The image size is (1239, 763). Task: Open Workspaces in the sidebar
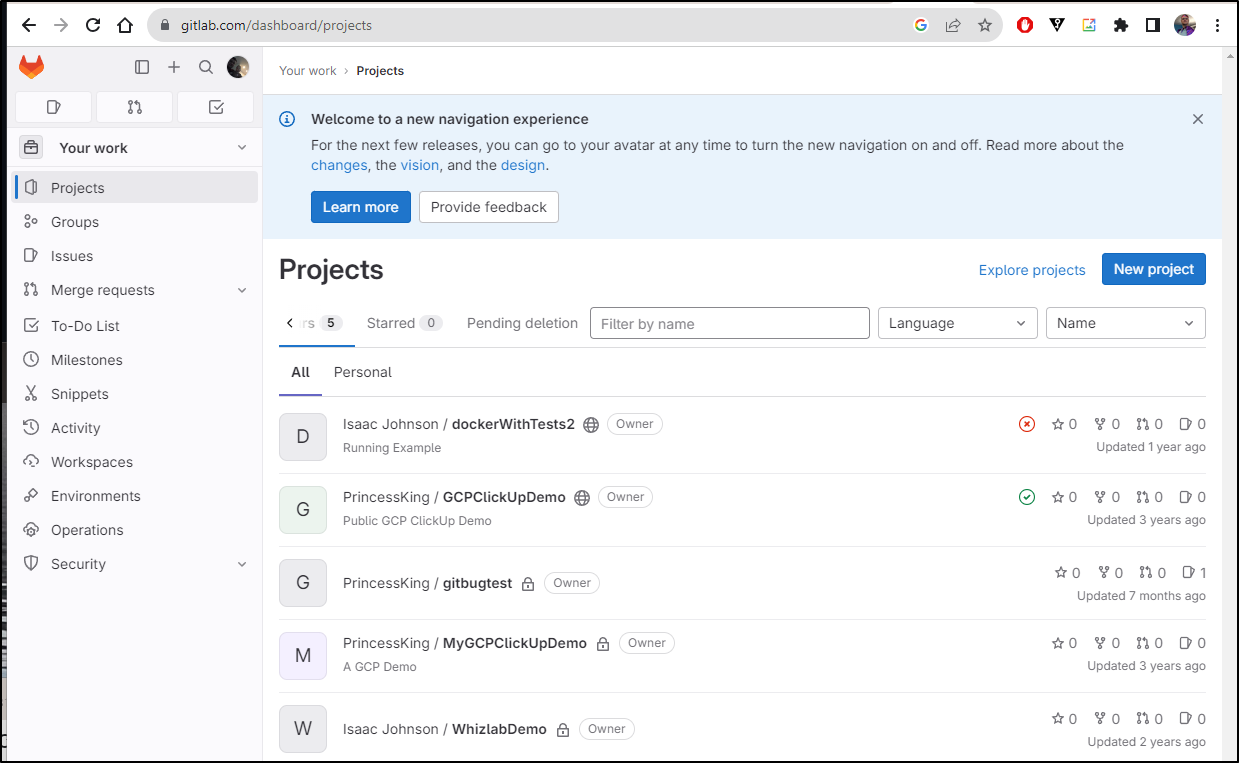pyautogui.click(x=136, y=462)
